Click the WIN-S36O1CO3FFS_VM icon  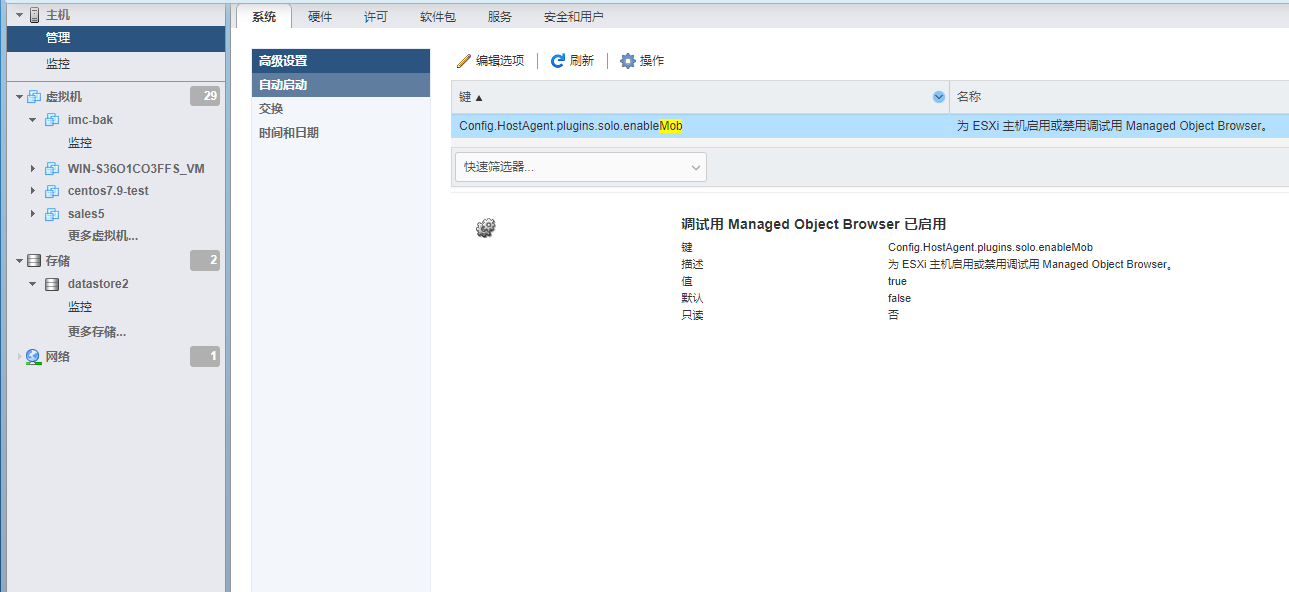[52, 168]
